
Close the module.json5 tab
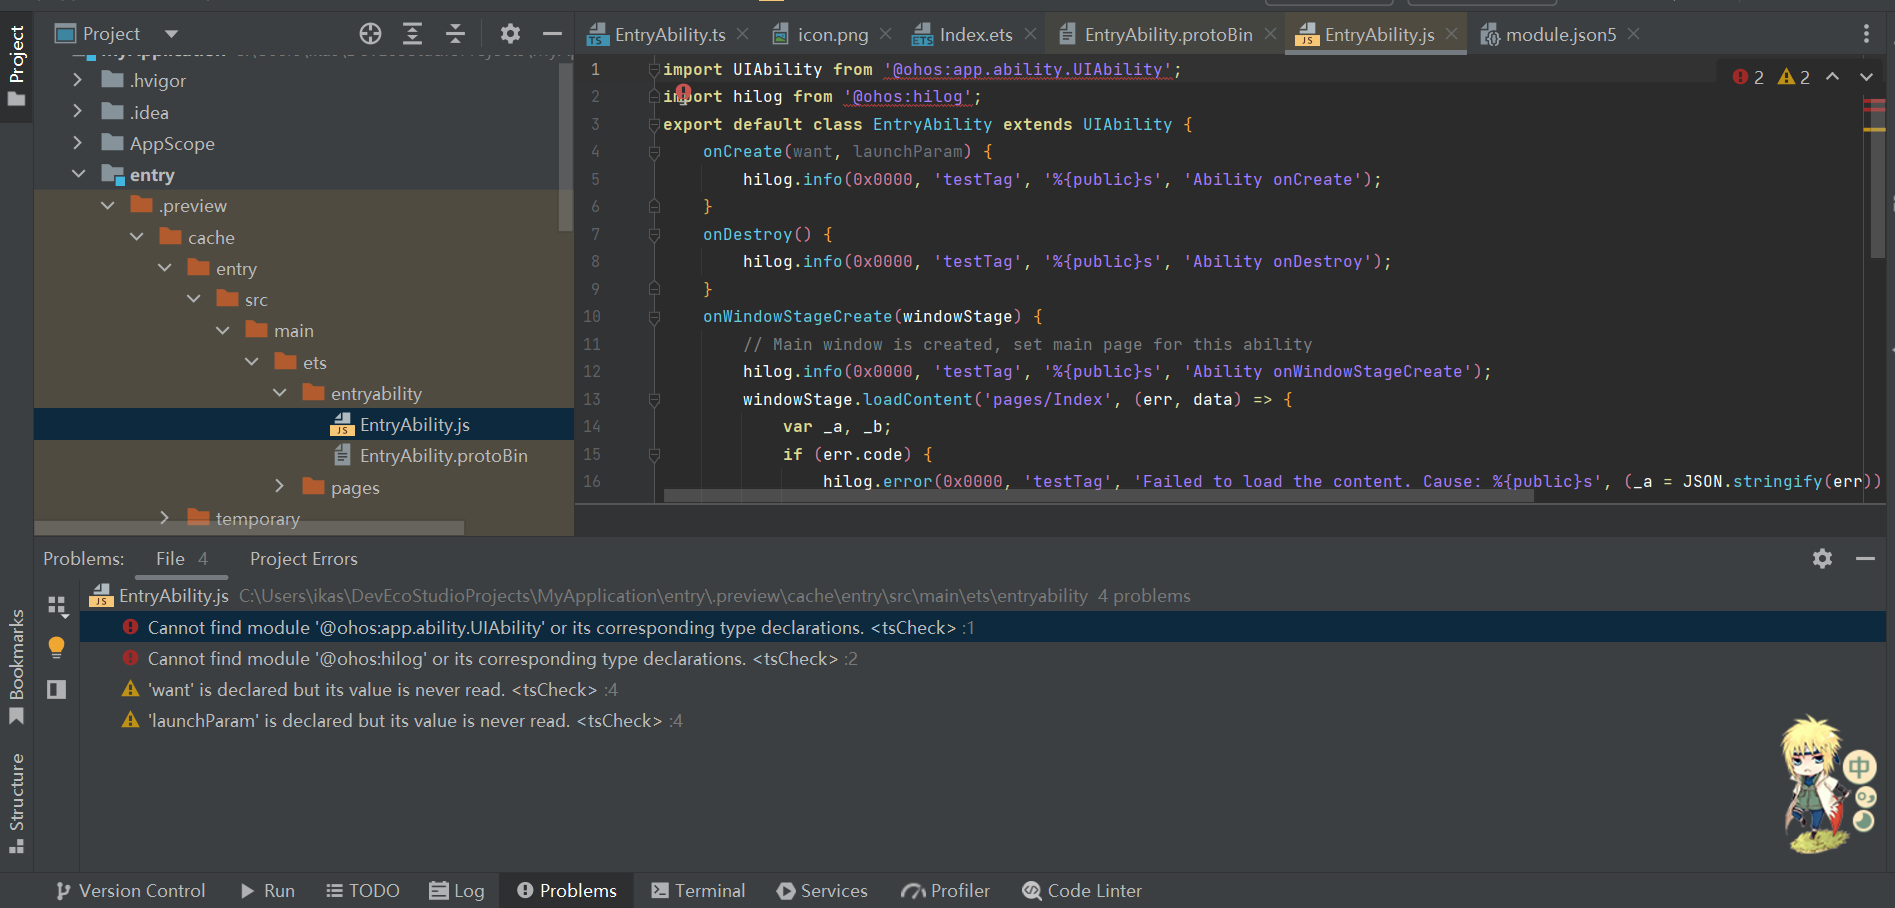point(1633,34)
